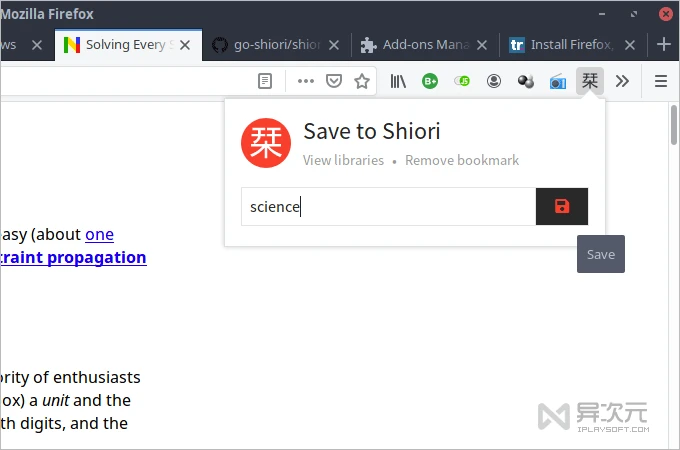680x450 pixels.
Task: Click the 'unit' italic word in article
Action: [56, 401]
